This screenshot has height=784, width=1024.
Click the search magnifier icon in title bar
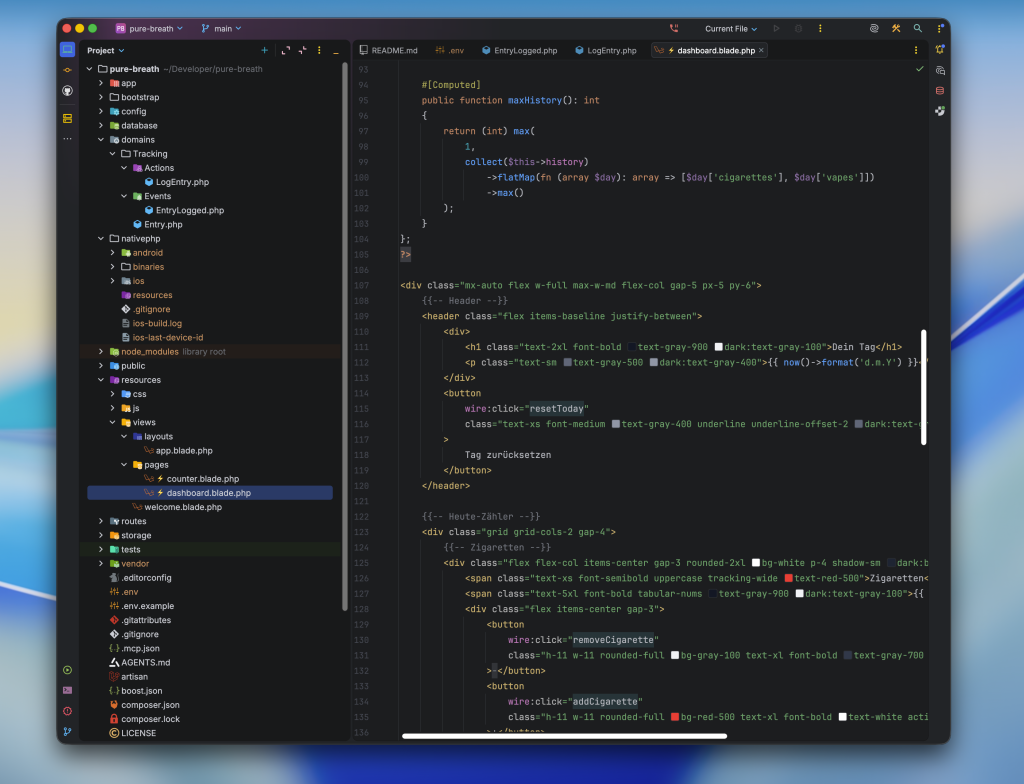[x=918, y=28]
